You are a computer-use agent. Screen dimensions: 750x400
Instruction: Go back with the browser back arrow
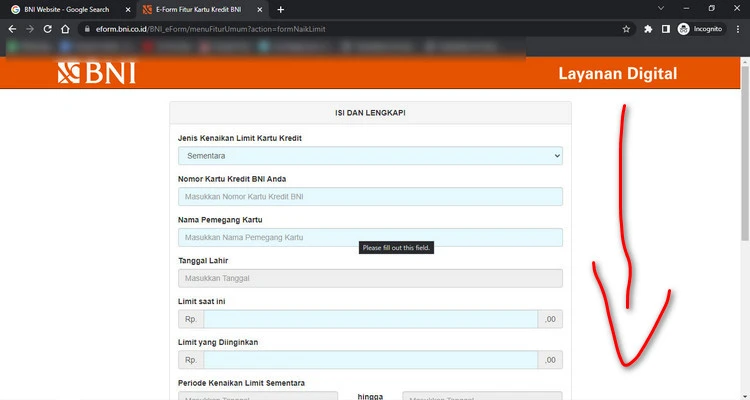tap(12, 29)
